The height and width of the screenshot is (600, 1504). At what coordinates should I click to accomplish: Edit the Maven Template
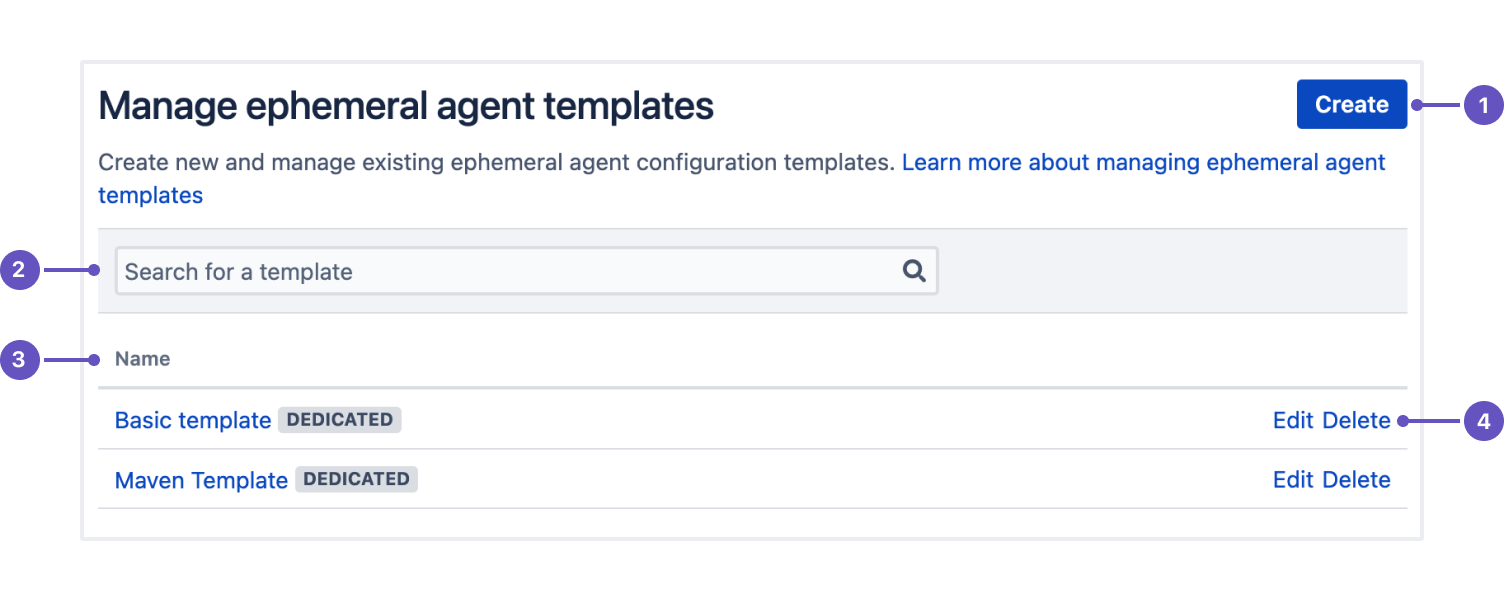(1292, 480)
